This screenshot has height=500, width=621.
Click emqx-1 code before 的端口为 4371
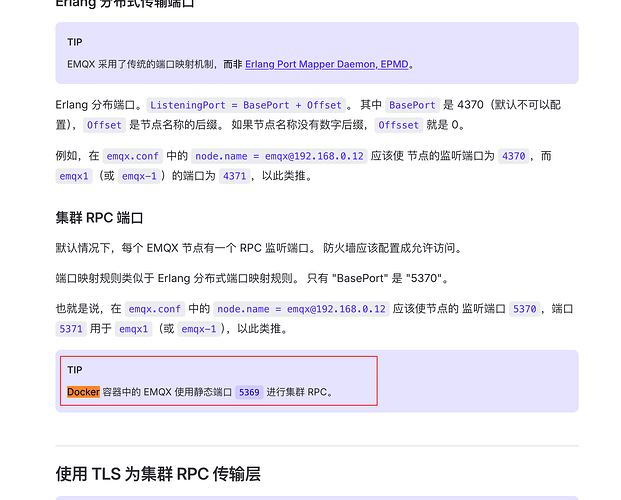point(139,176)
